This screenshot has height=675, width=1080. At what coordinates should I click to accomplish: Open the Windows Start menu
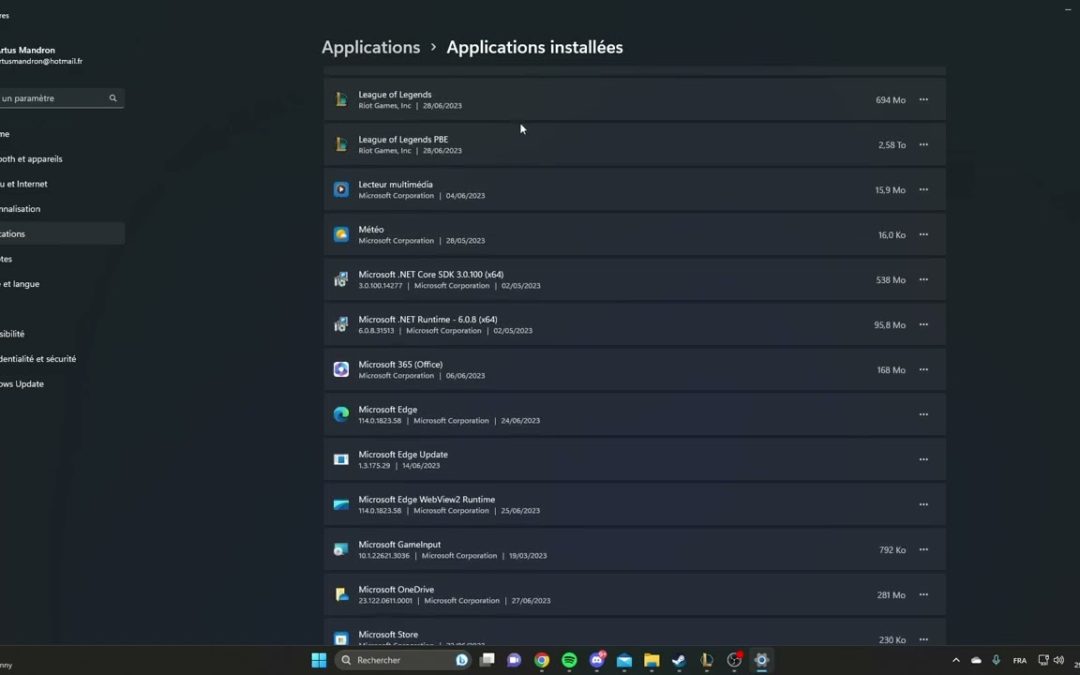(x=319, y=660)
